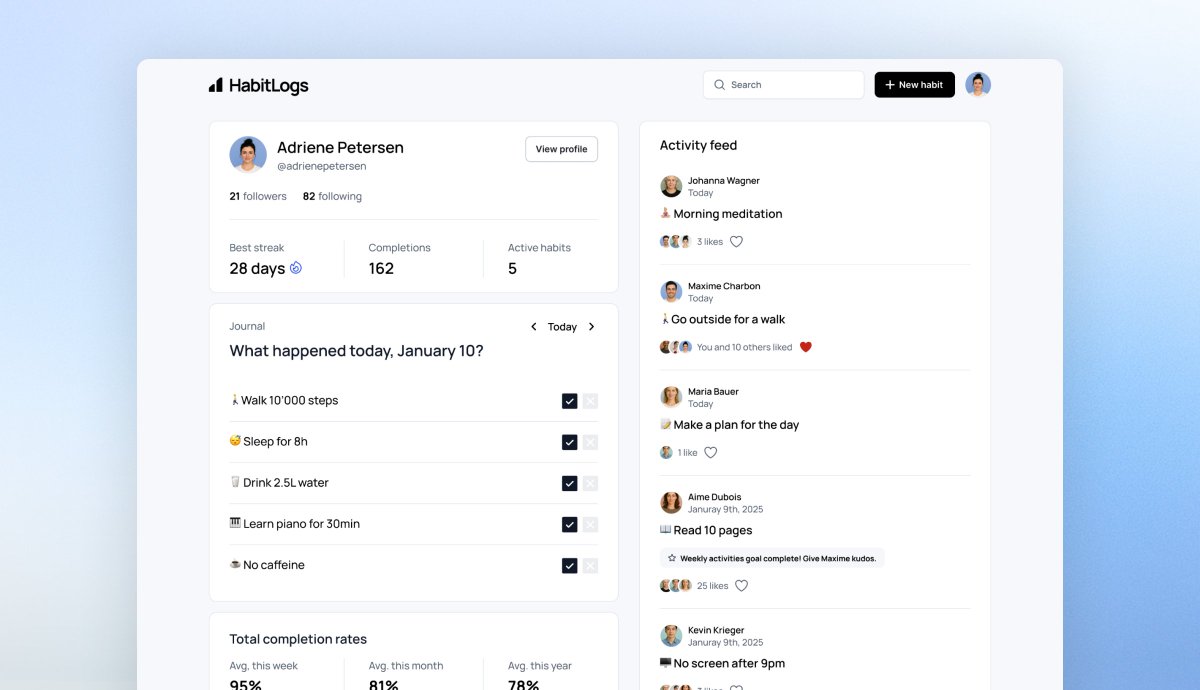Screen dimensions: 1200x690
Task: Open Kevin Krieger's avatar
Action: pyautogui.click(x=671, y=636)
